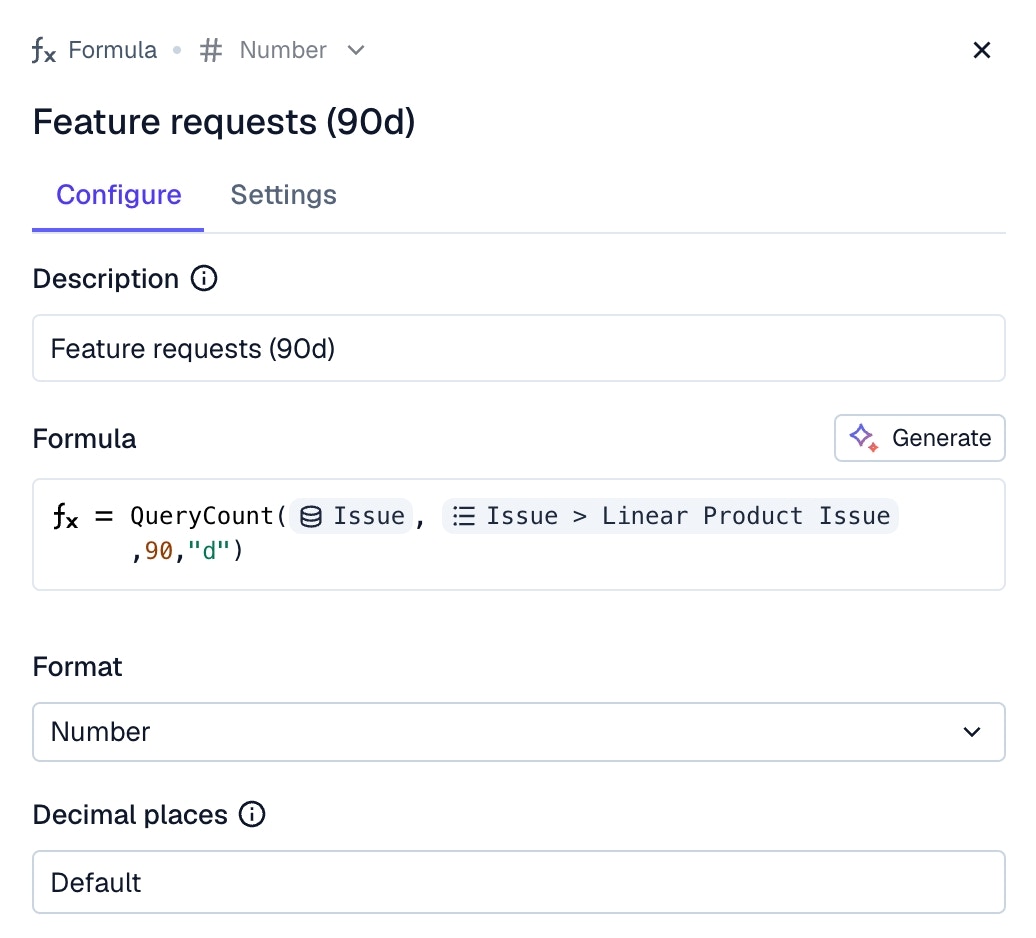The height and width of the screenshot is (938, 1036).
Task: Click the Format dropdown chevron arrow
Action: [x=971, y=732]
